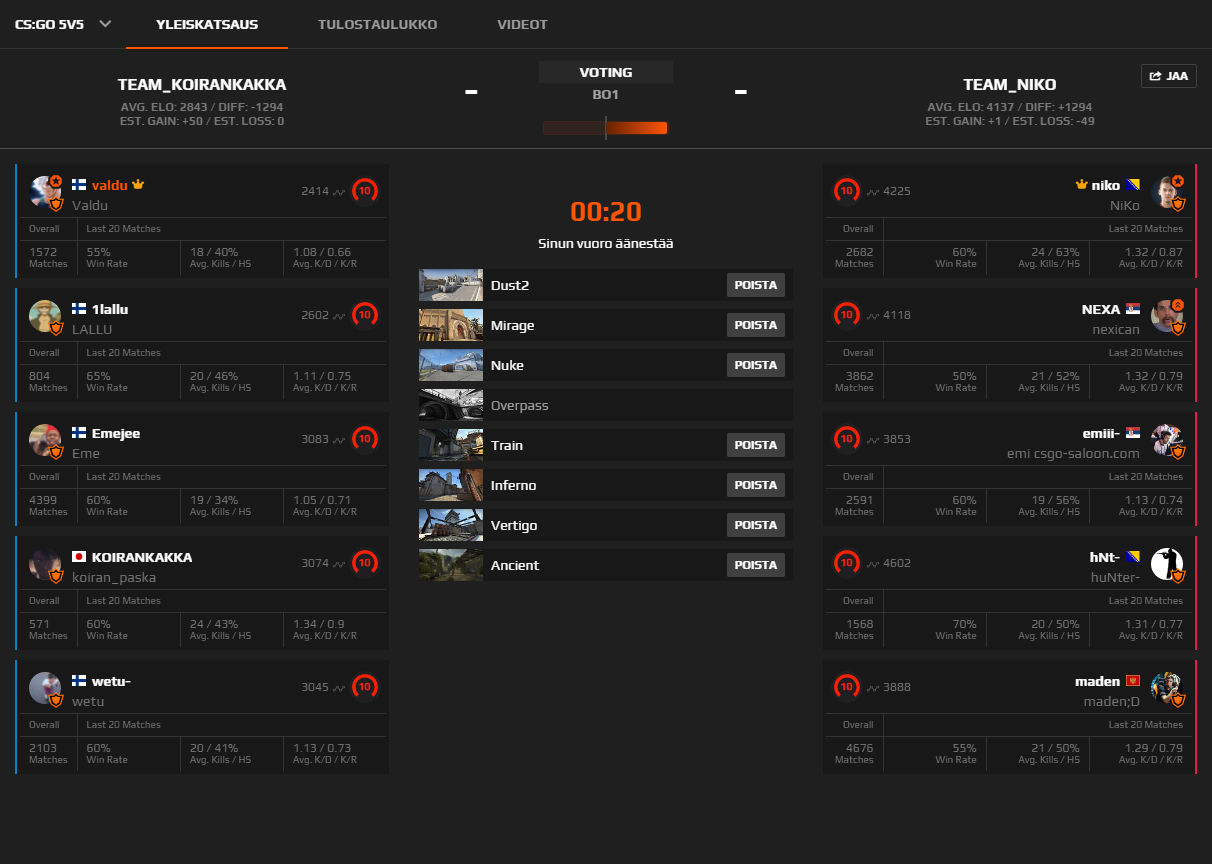The width and height of the screenshot is (1212, 864).
Task: Open maden's profile via the nickname
Action: 1097,681
